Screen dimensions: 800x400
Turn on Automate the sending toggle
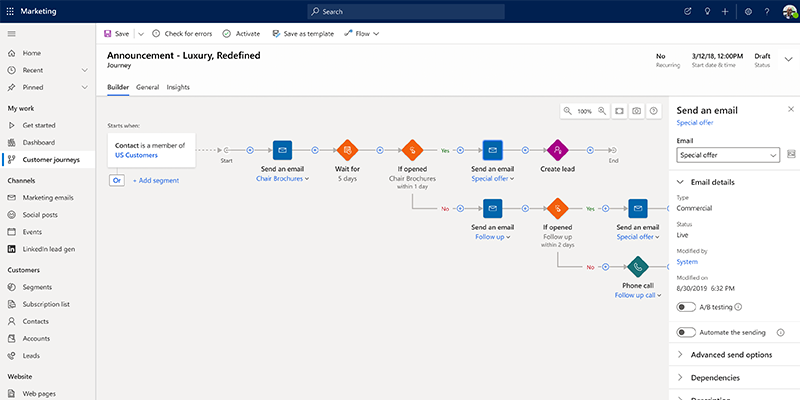[x=686, y=332]
